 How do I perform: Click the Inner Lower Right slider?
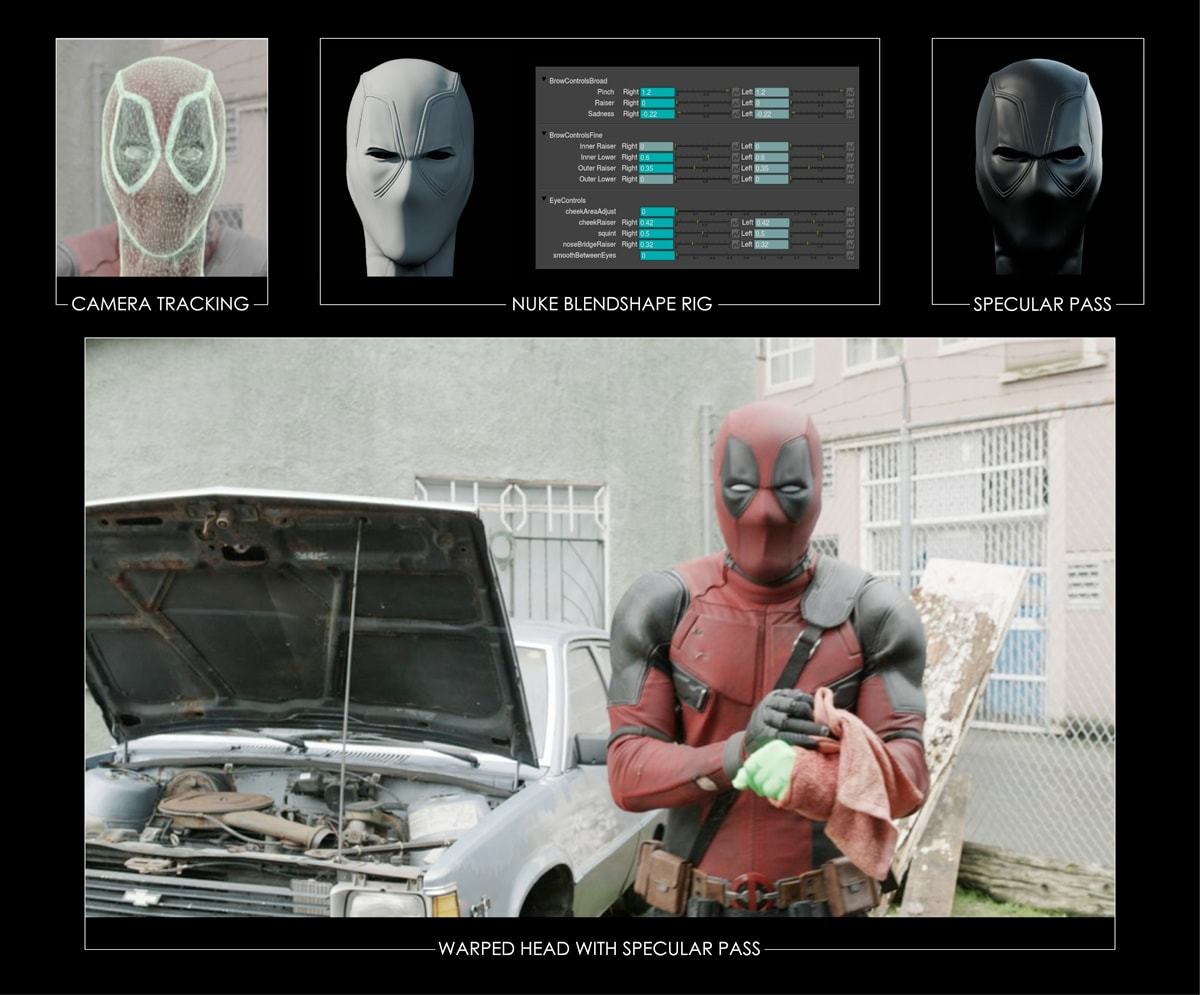[x=703, y=157]
